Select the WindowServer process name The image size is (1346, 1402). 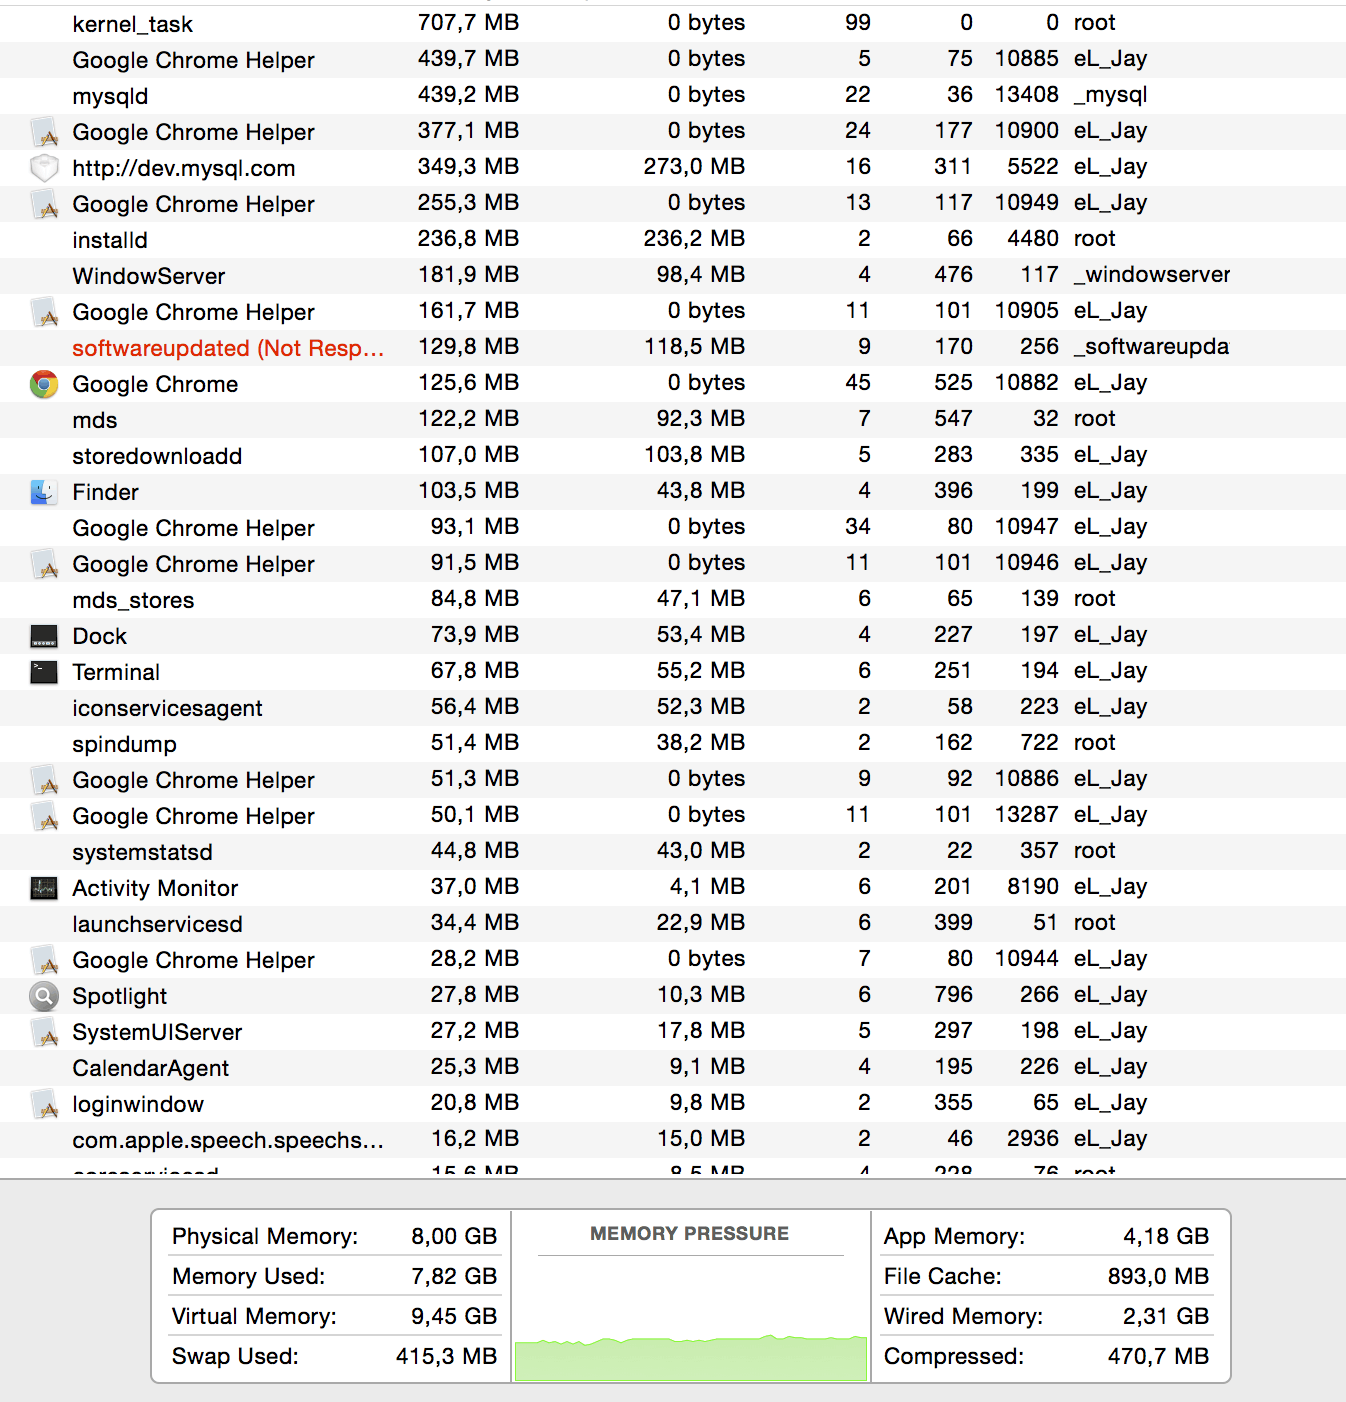click(149, 276)
